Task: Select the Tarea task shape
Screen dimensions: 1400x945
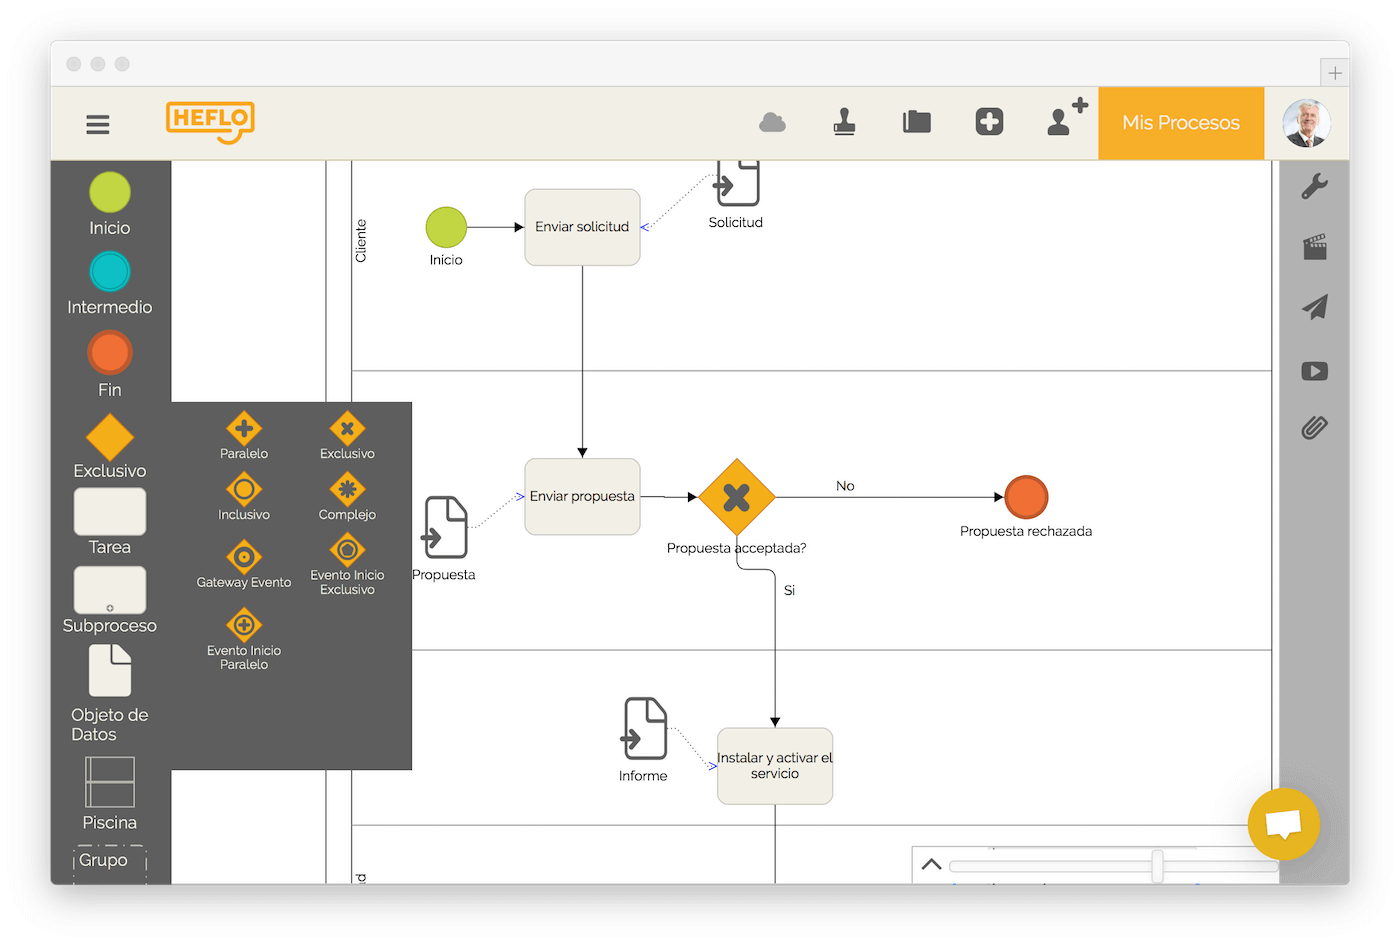Action: click(x=110, y=512)
